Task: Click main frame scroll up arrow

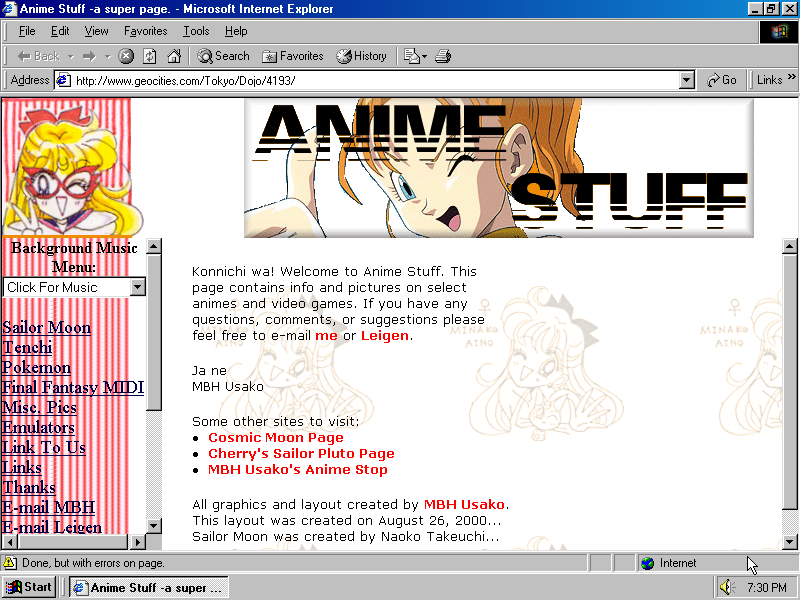Action: click(789, 246)
